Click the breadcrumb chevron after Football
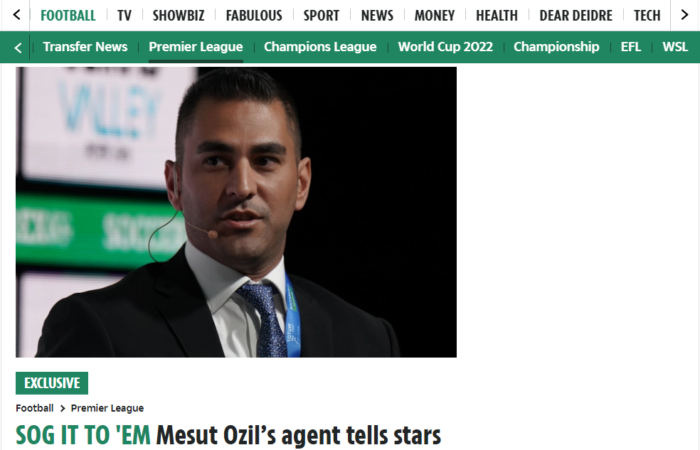The width and height of the screenshot is (700, 450). (x=62, y=408)
